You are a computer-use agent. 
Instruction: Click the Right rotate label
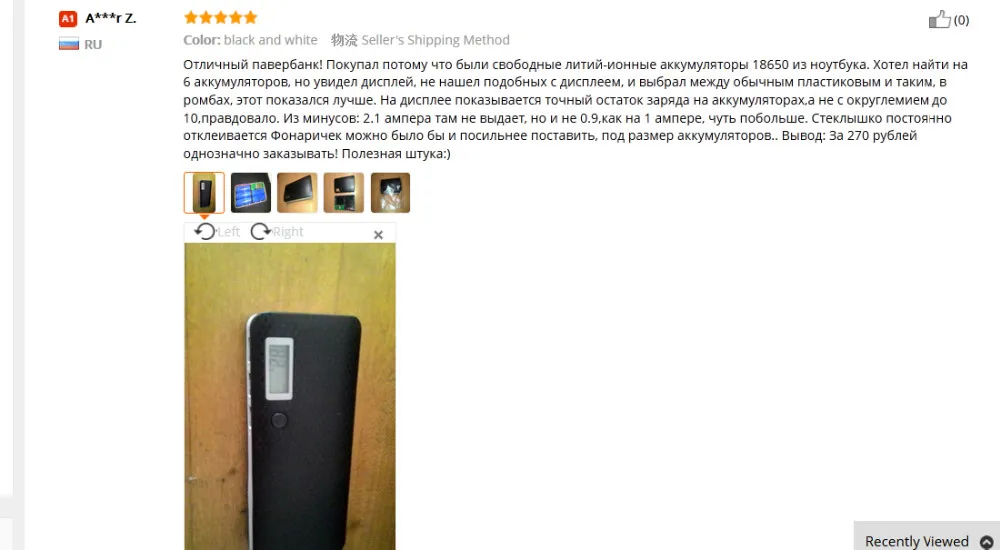(288, 232)
